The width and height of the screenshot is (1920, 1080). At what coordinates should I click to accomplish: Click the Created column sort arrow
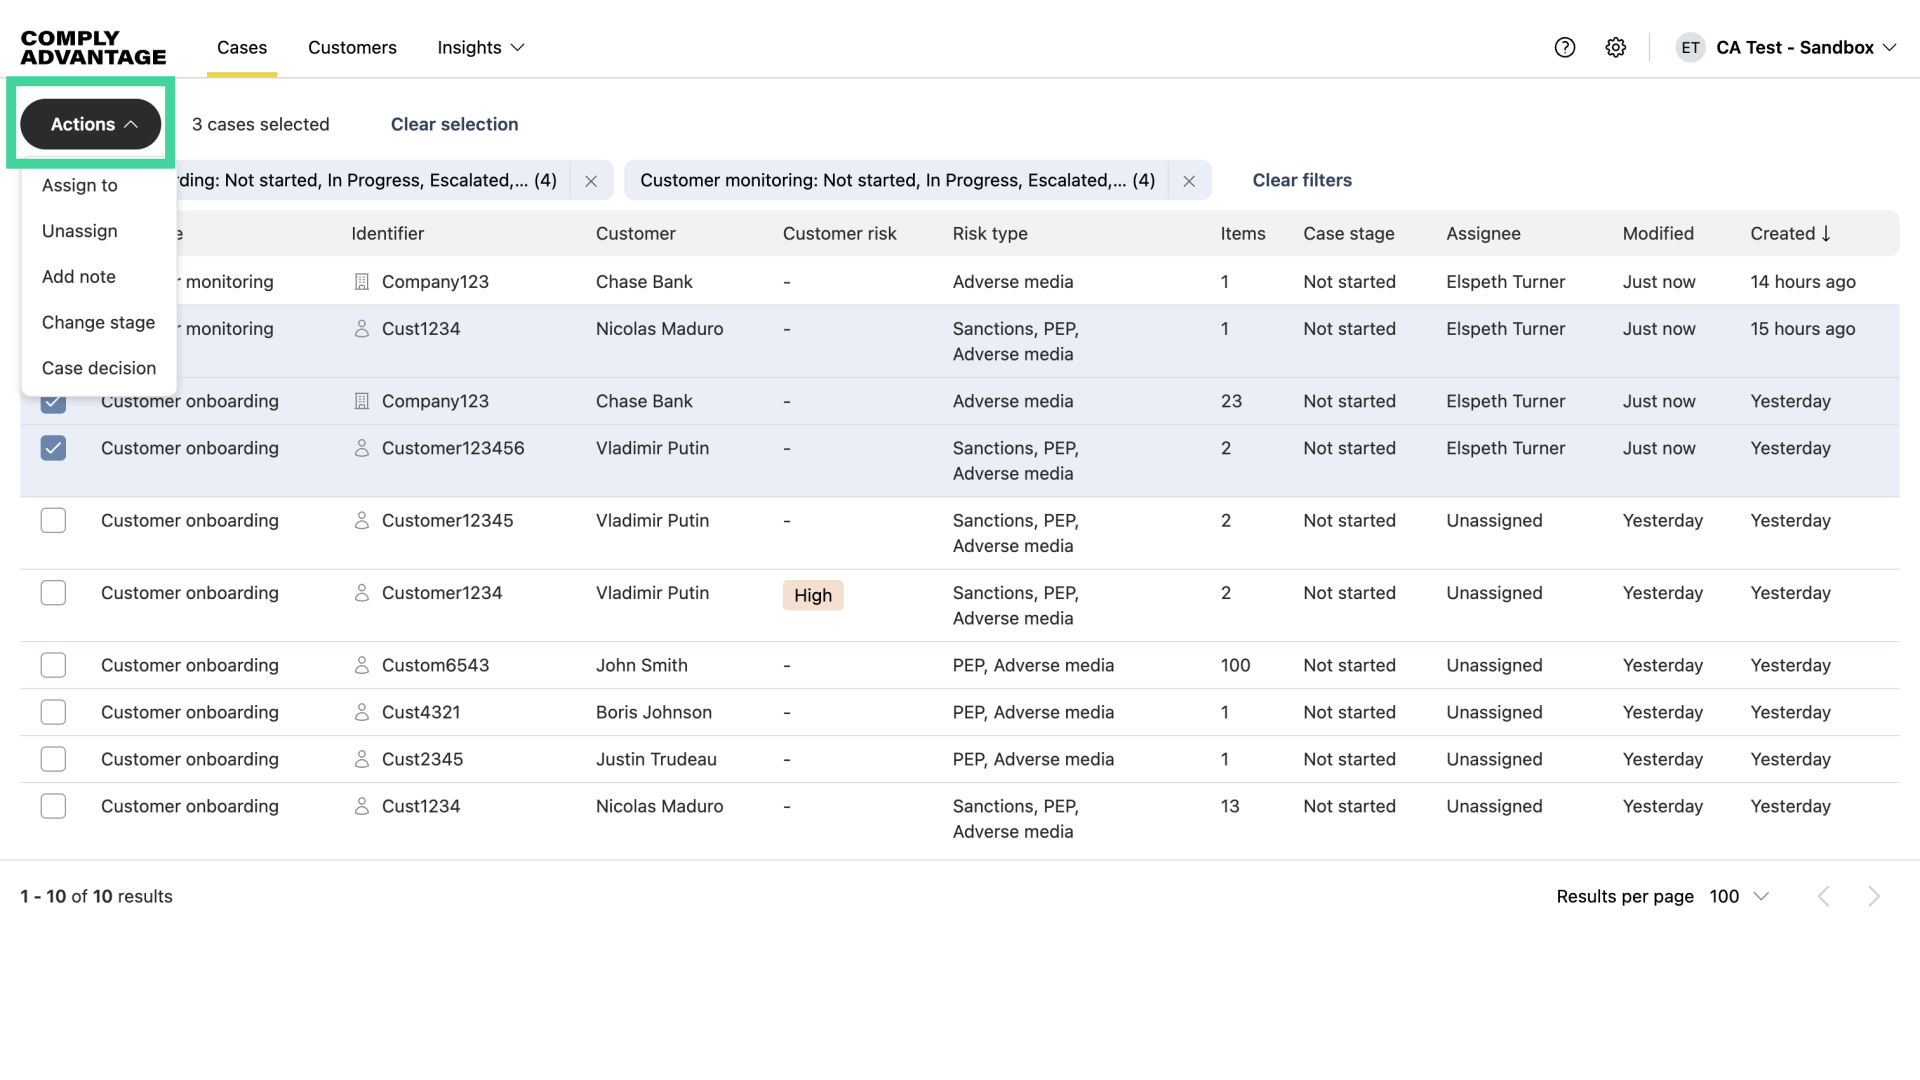point(1826,233)
